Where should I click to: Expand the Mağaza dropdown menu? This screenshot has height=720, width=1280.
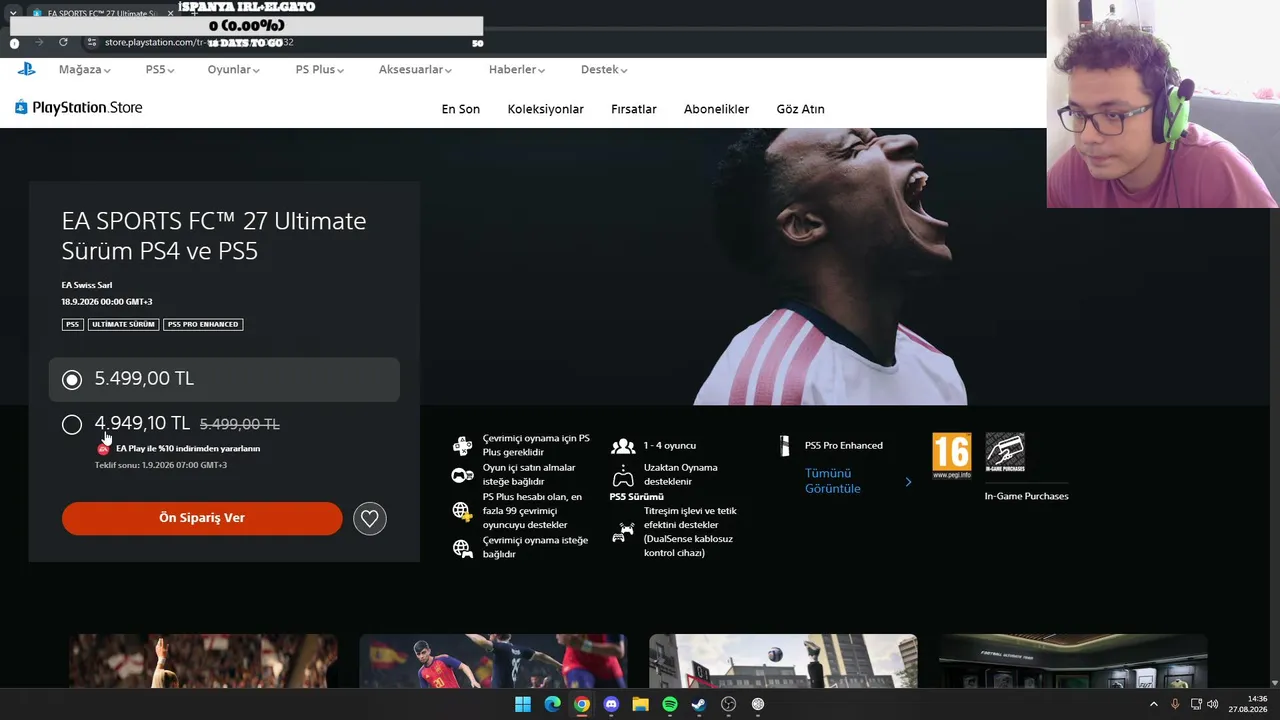85,70
